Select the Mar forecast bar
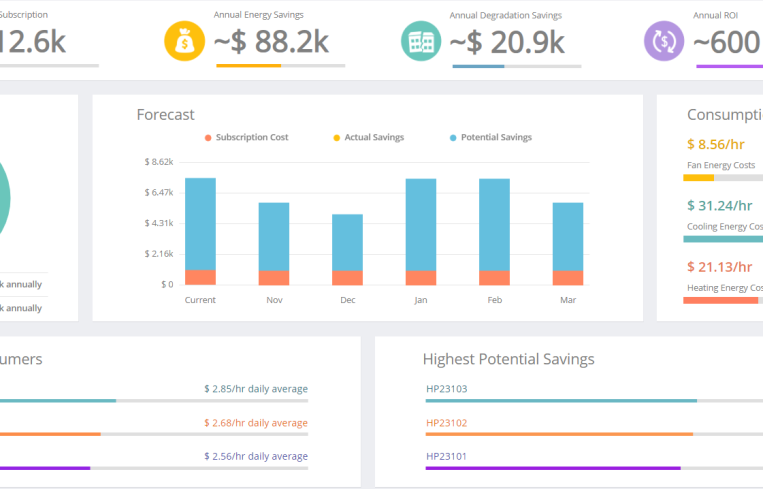763x489 pixels. [568, 237]
